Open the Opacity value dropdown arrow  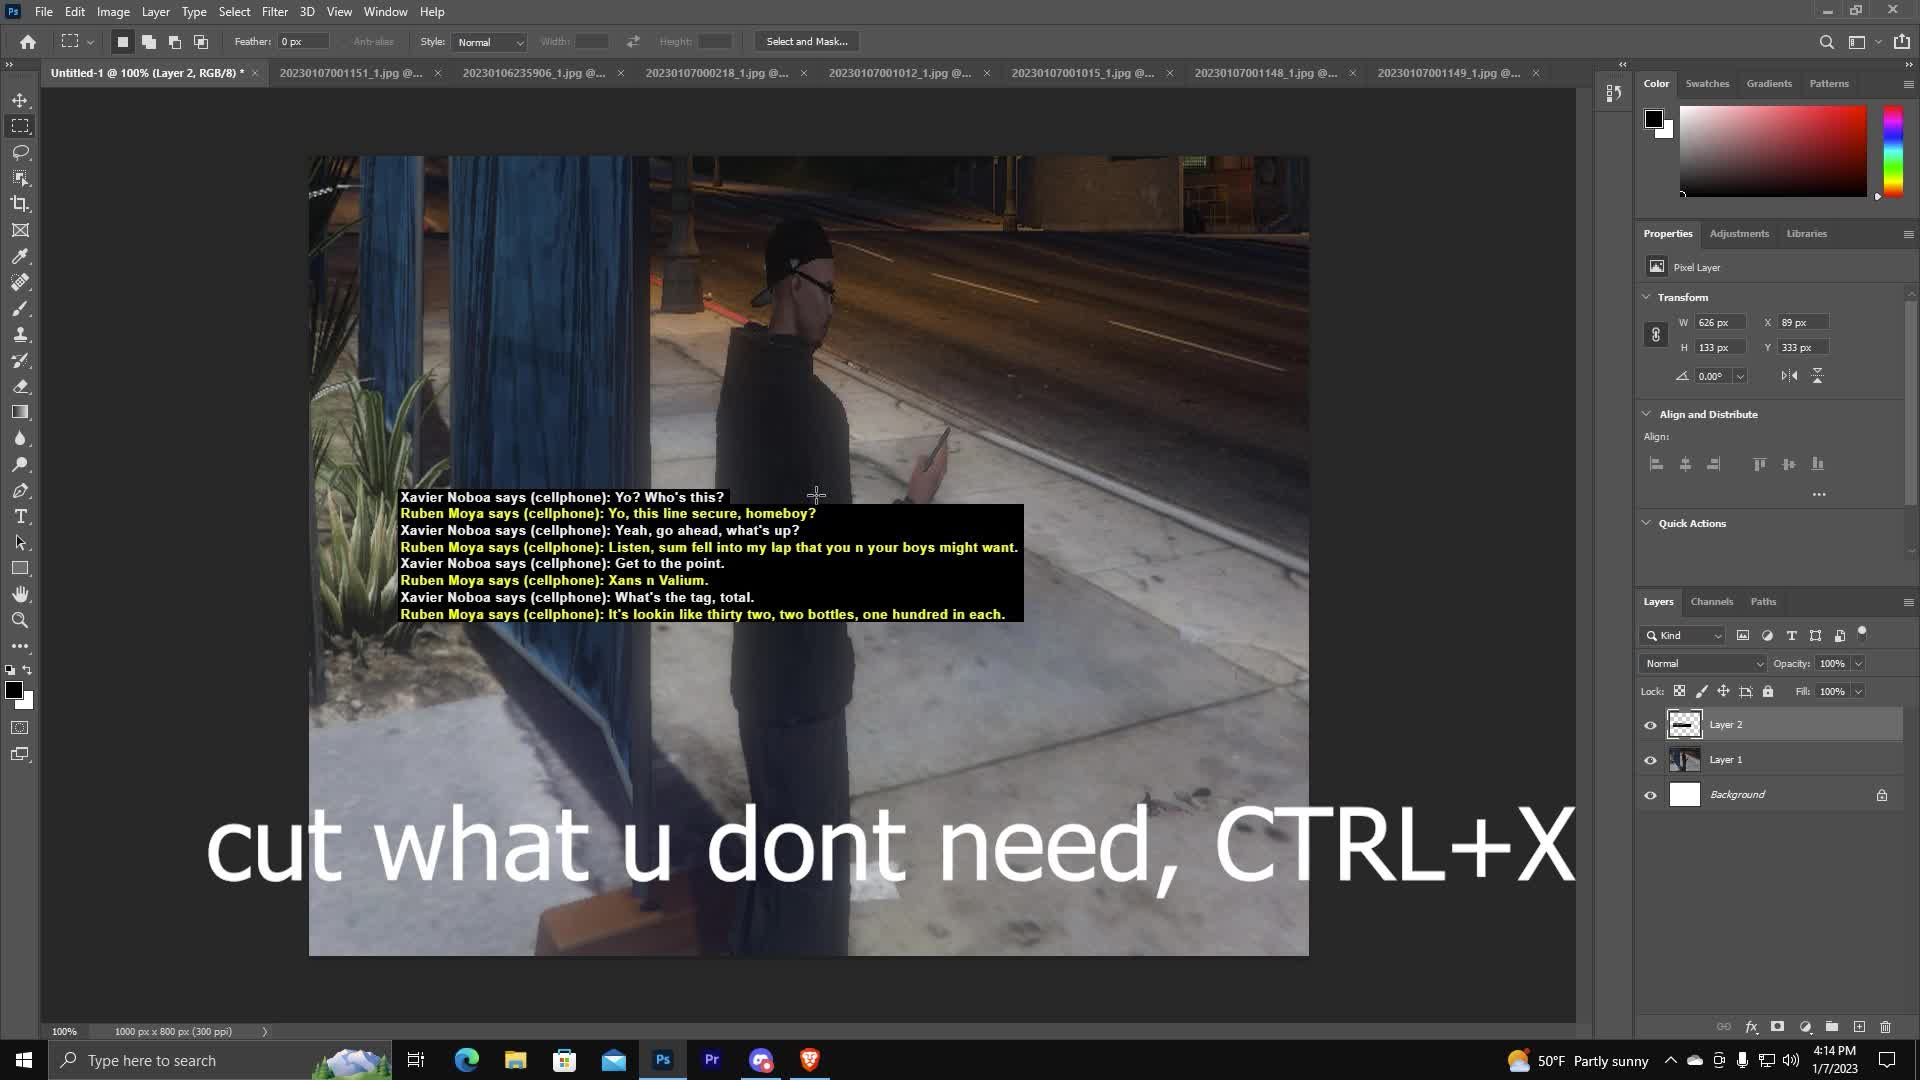coord(1858,664)
